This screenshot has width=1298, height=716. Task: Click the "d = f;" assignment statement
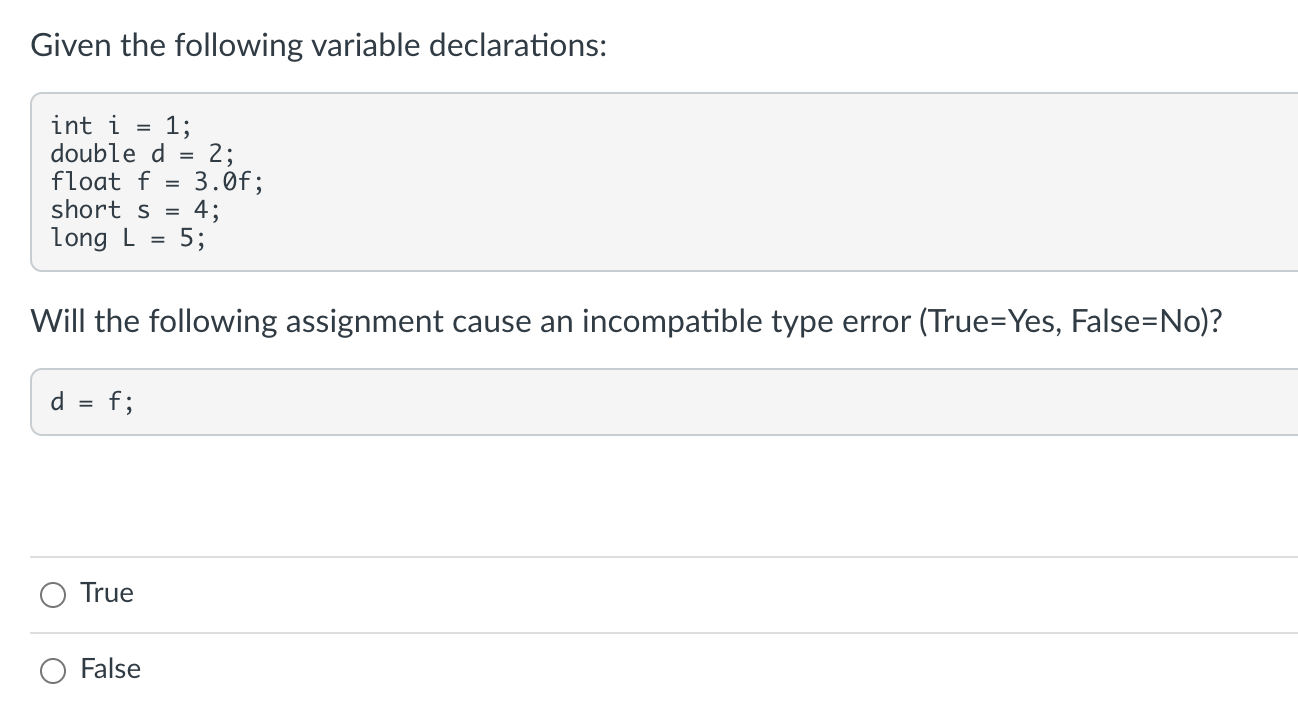click(x=91, y=402)
